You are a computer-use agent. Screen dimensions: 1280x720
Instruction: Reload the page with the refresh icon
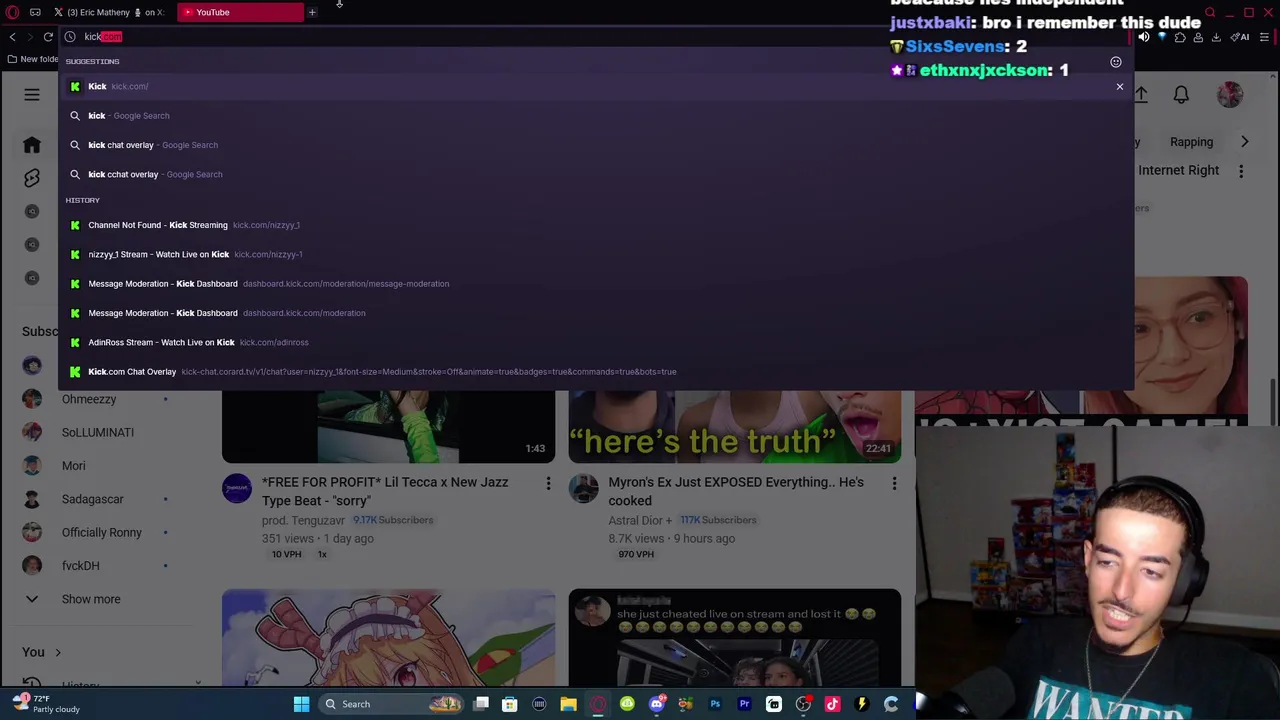click(x=48, y=37)
